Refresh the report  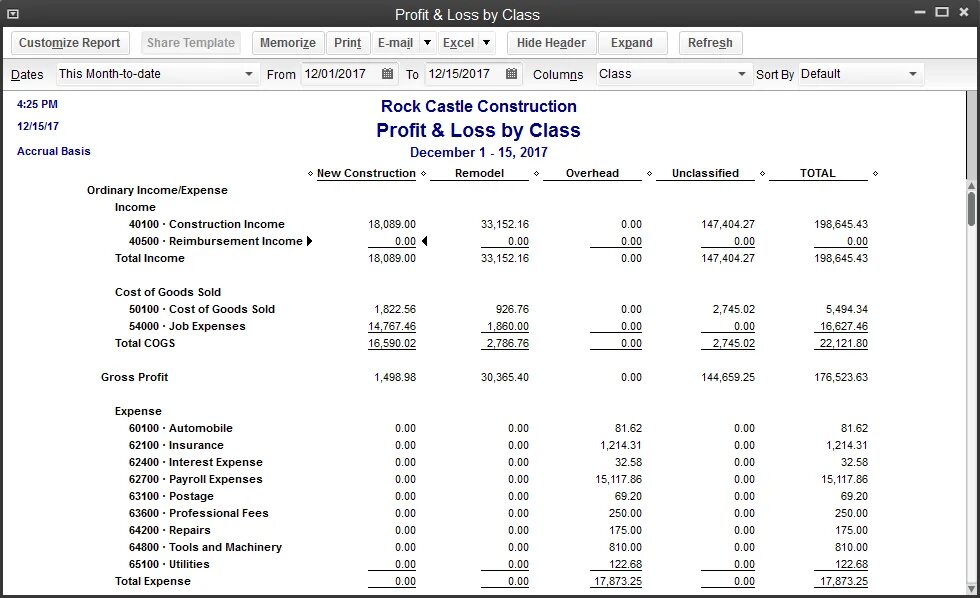tap(710, 43)
